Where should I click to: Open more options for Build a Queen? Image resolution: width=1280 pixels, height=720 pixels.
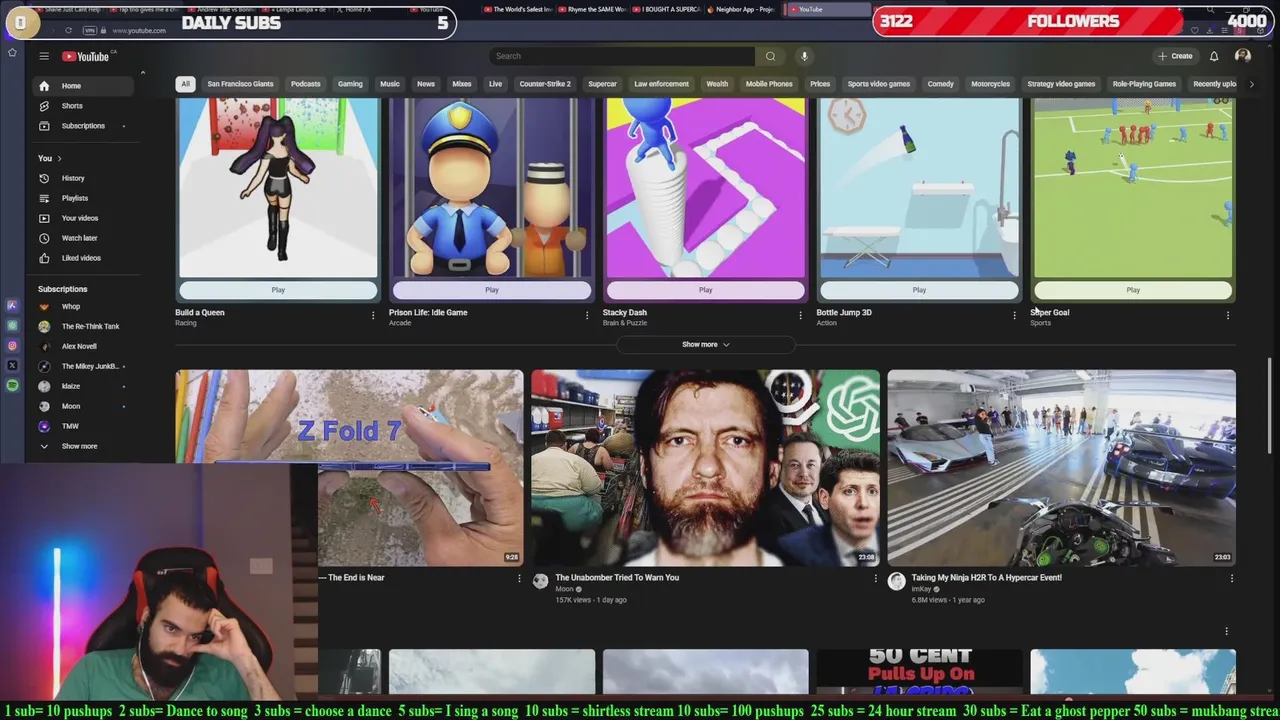click(x=373, y=315)
